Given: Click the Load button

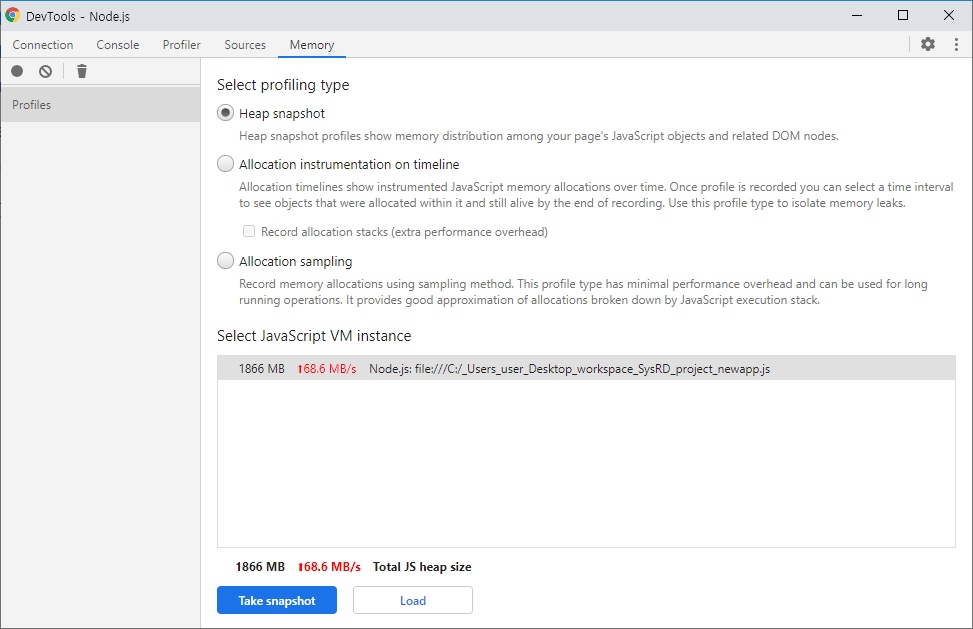Looking at the screenshot, I should (x=413, y=600).
